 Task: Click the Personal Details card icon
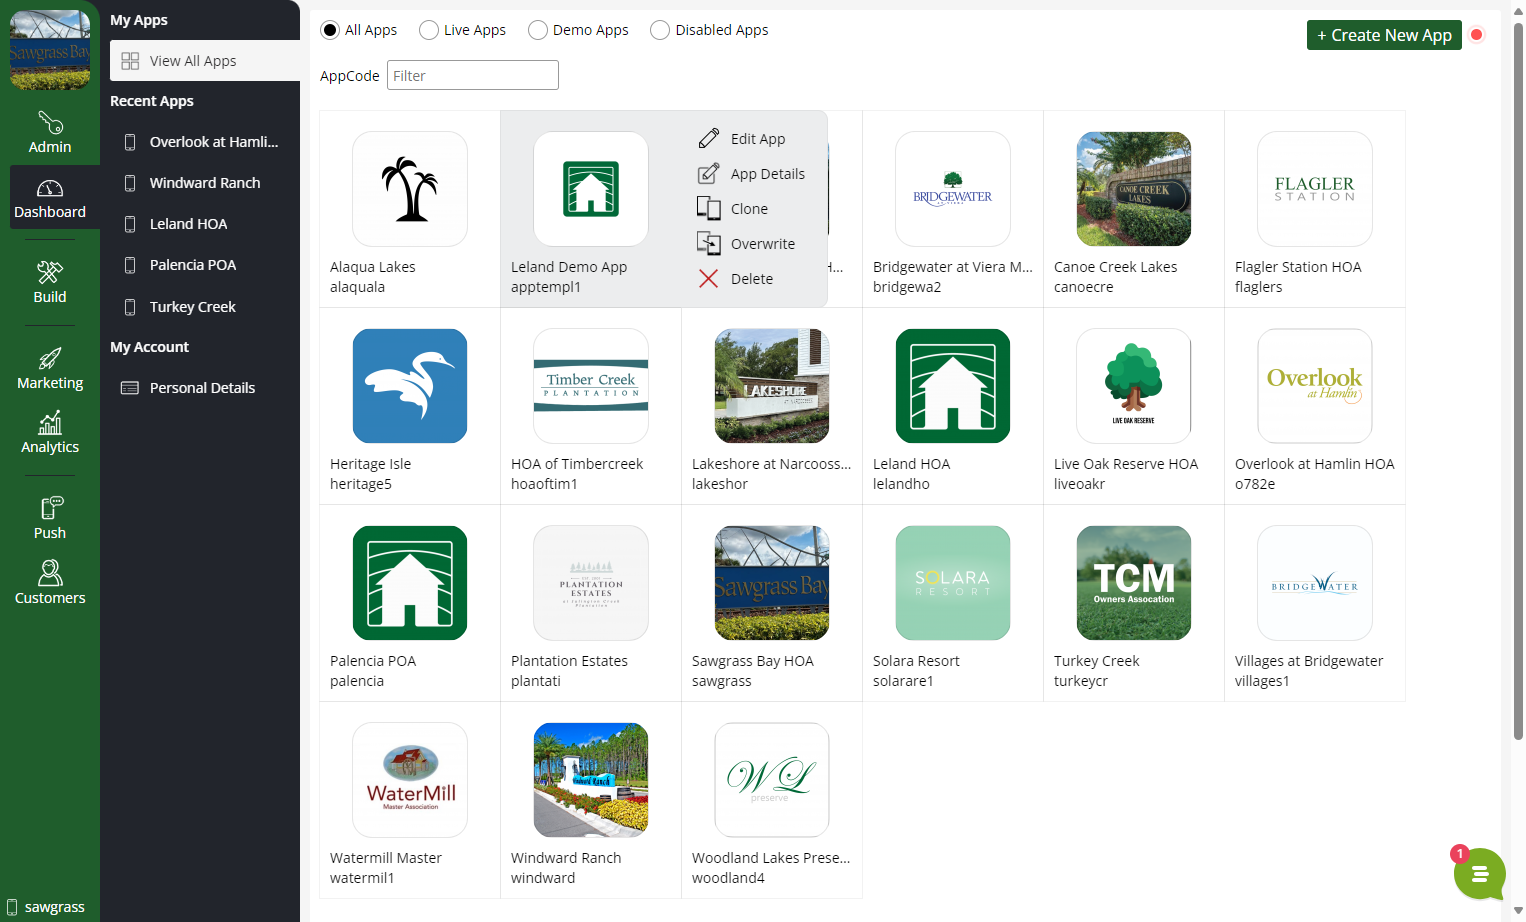pyautogui.click(x=130, y=388)
